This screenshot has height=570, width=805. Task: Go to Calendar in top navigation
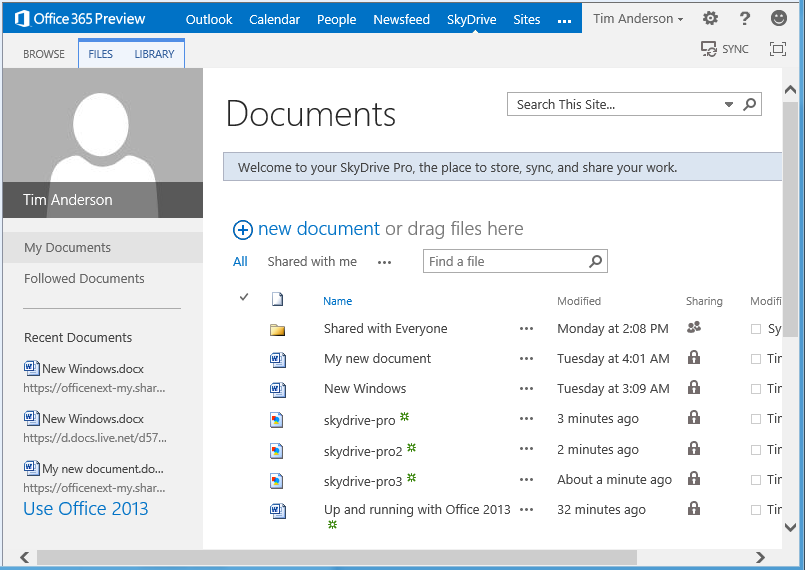(x=274, y=20)
